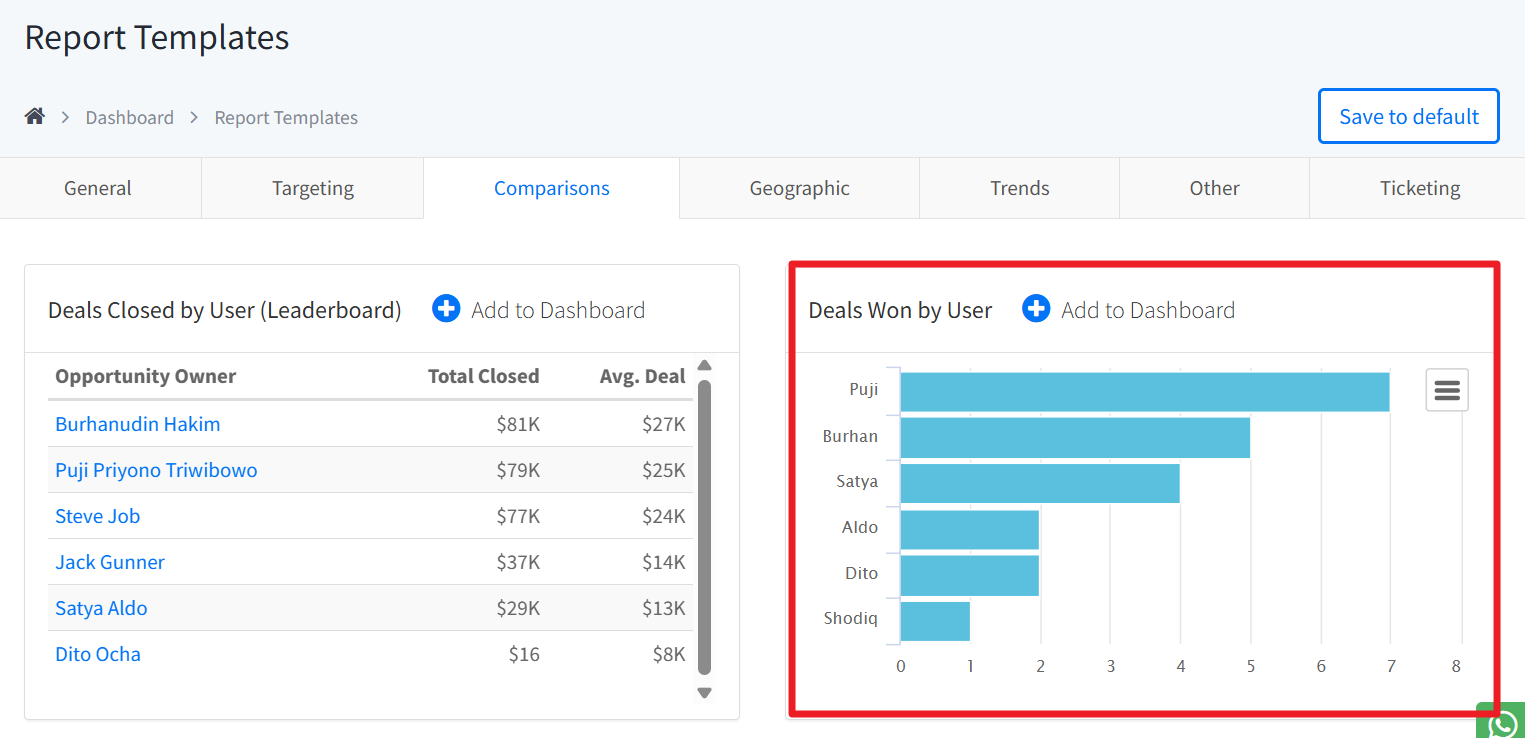Go to the Trends tab

(1019, 188)
